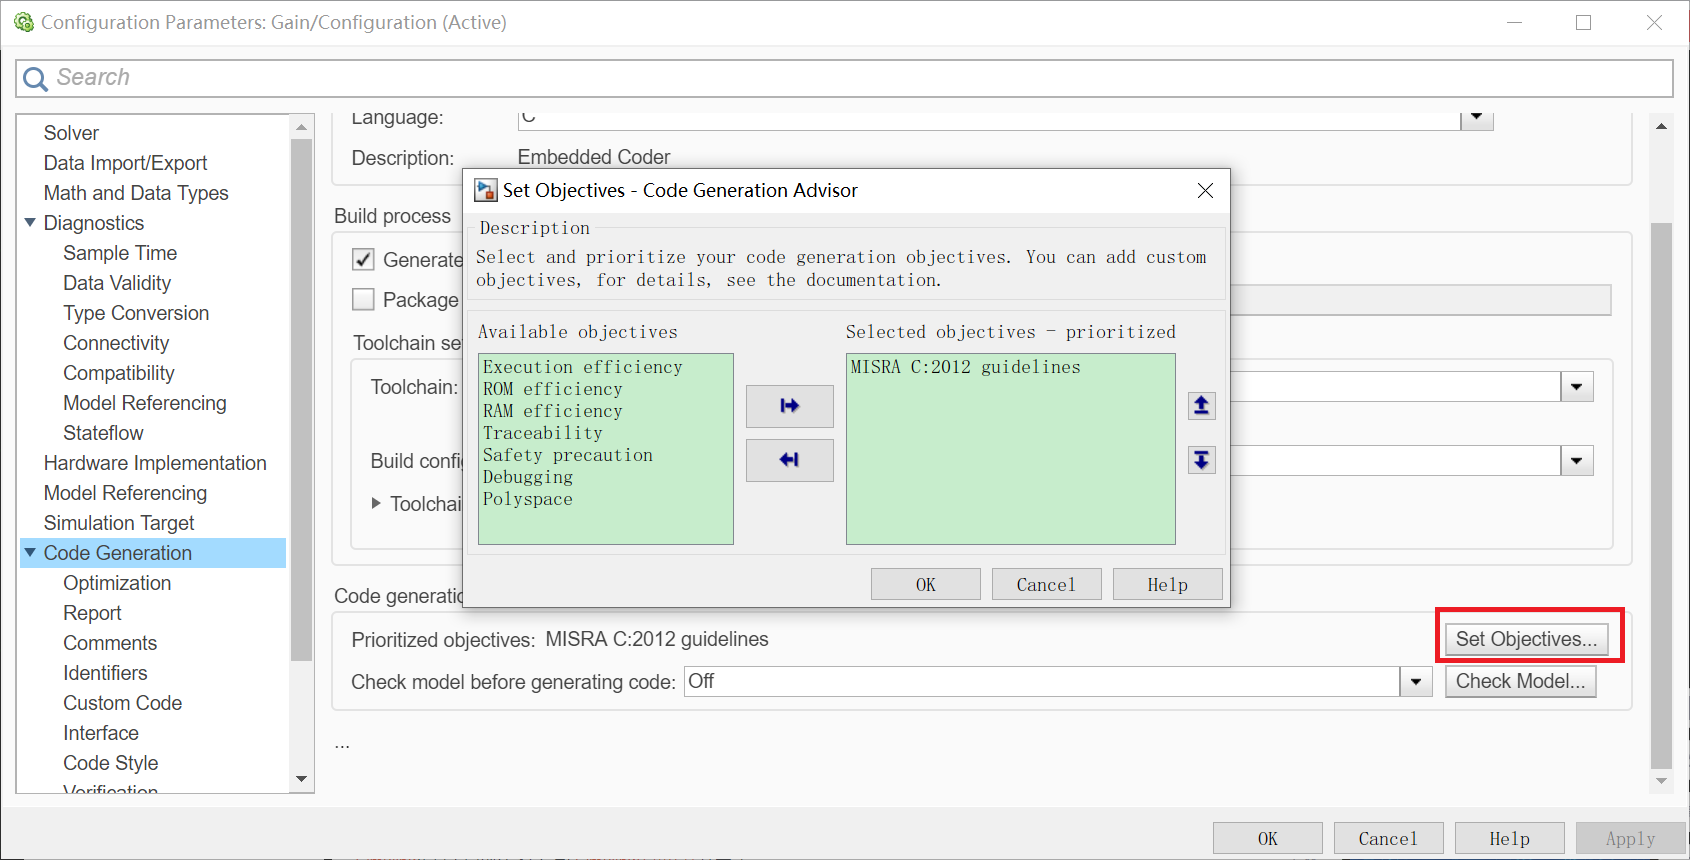
Task: Open Sample Time diagnostics
Action: click(x=120, y=253)
